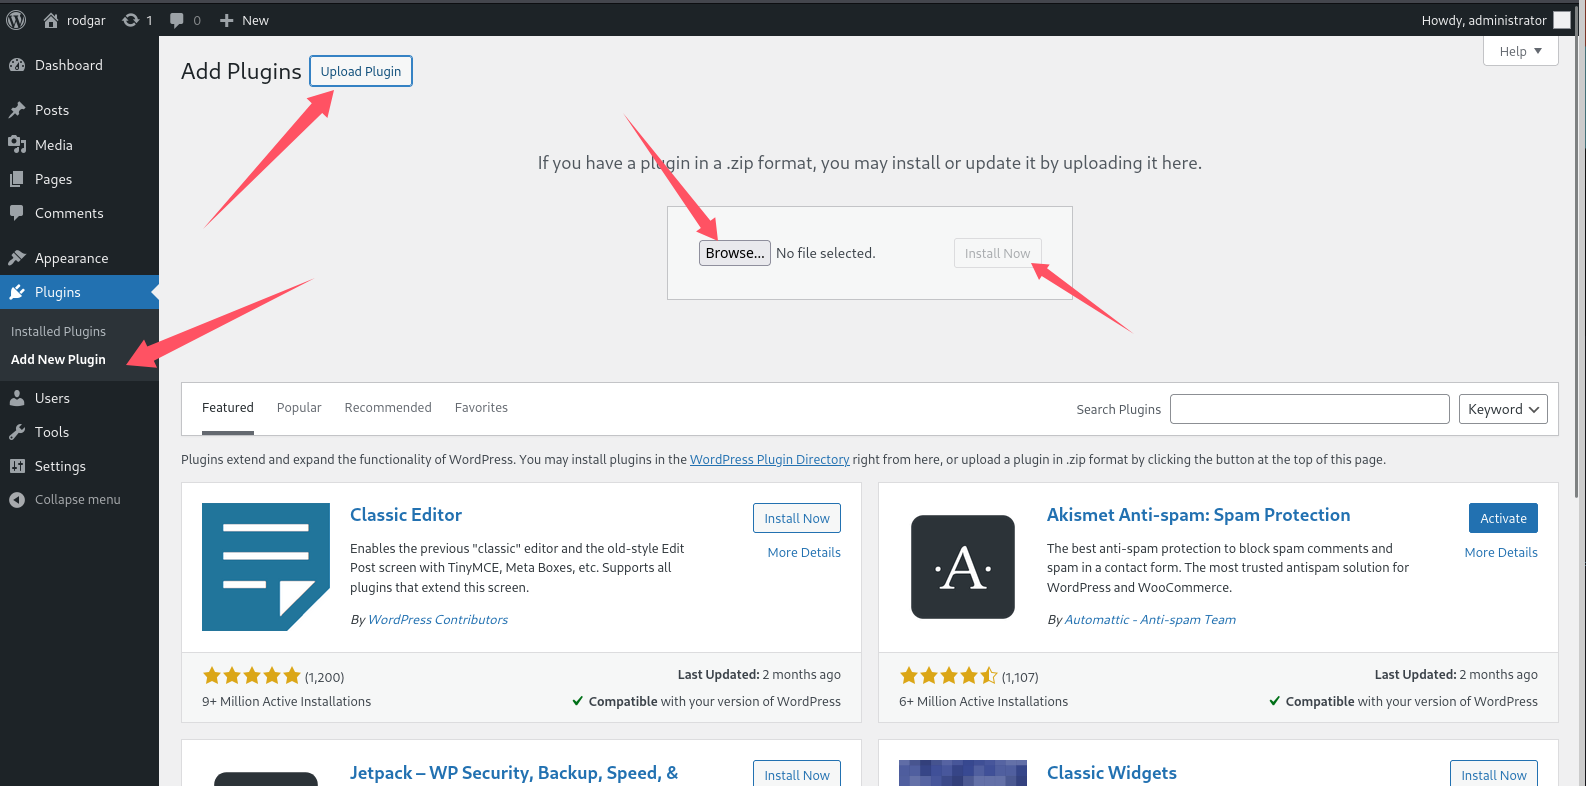Switch to the Popular tab
Screen dimensions: 1586x786
299,407
